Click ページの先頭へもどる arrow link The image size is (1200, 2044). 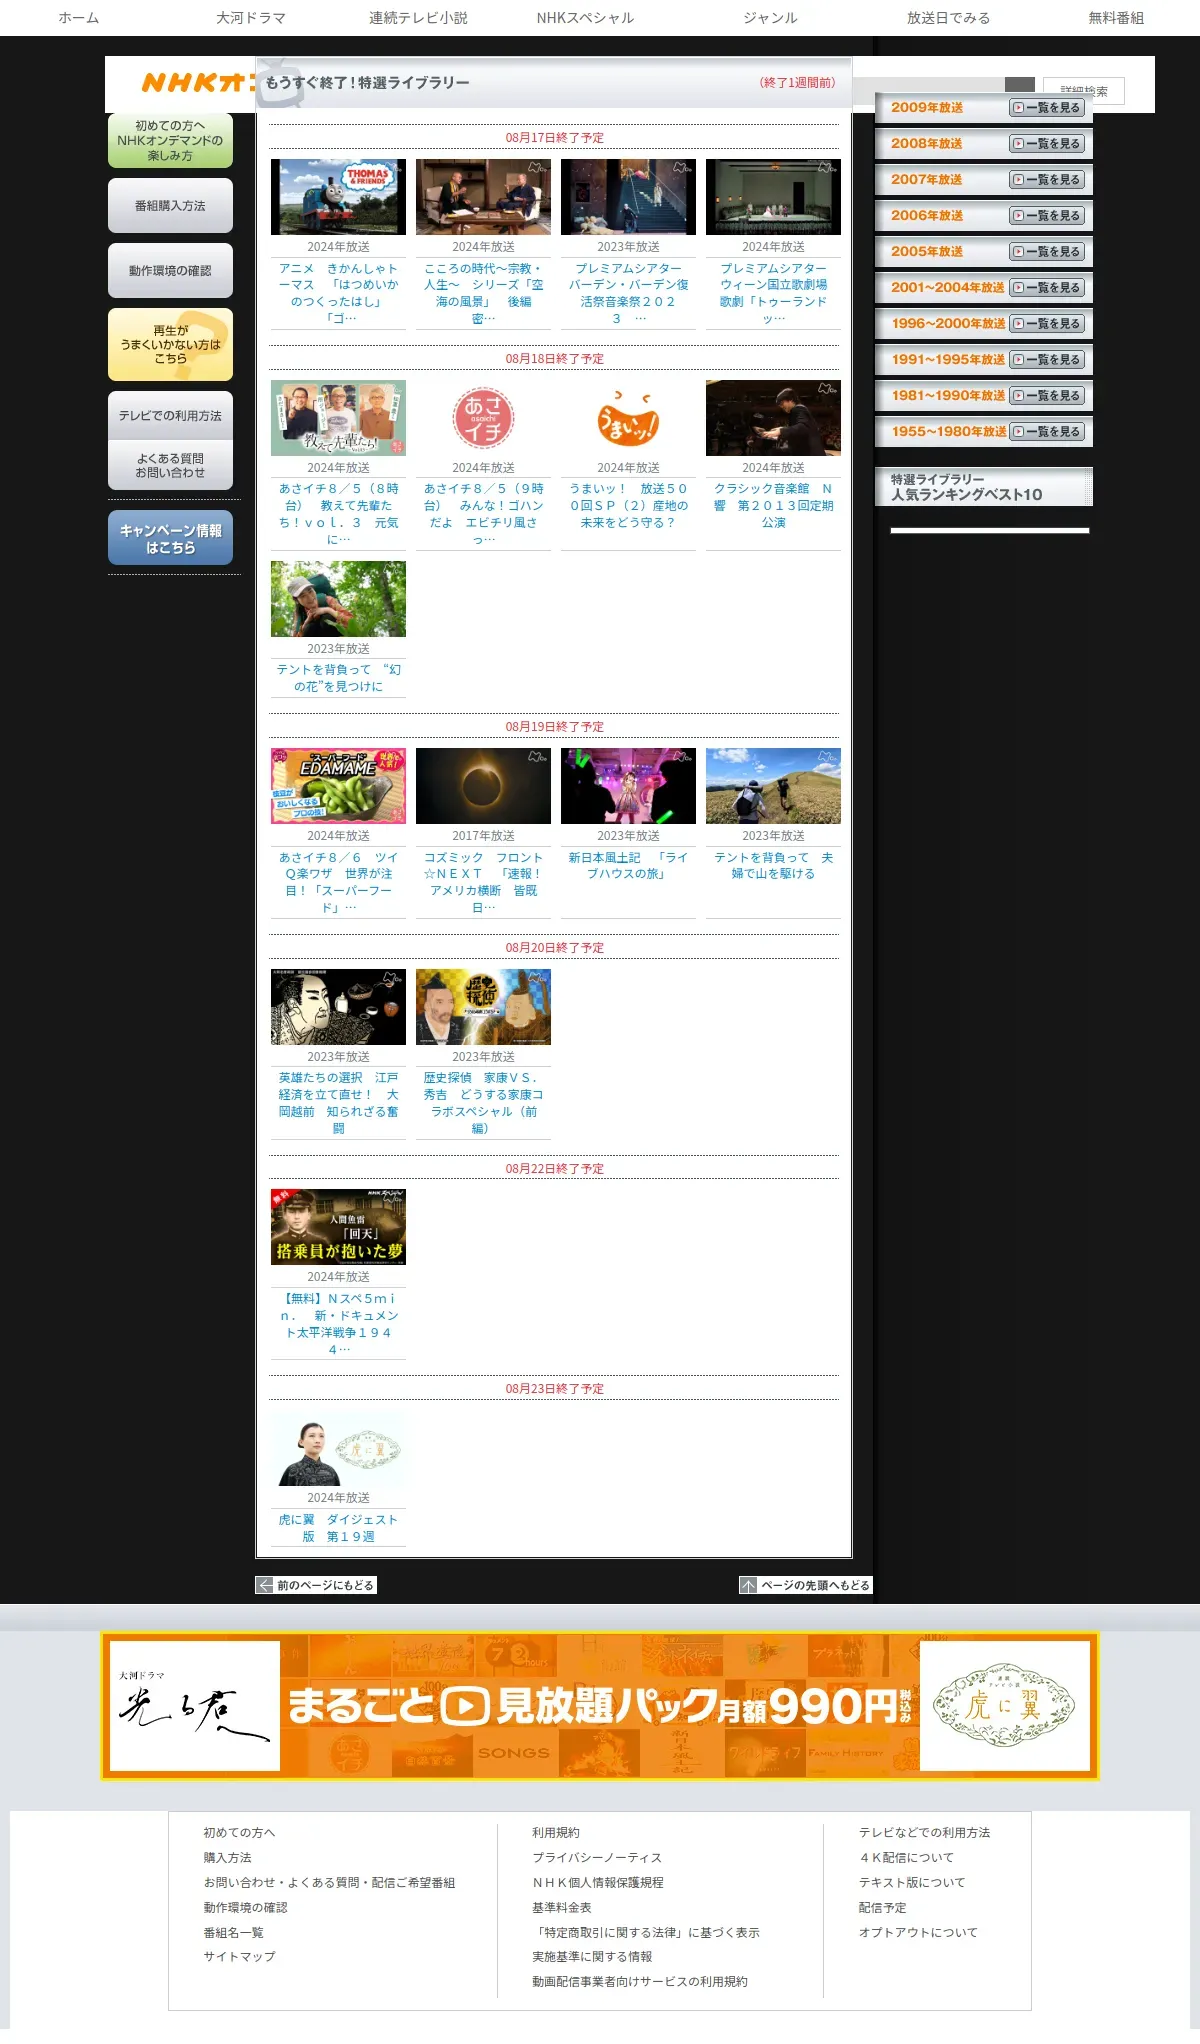(805, 1585)
